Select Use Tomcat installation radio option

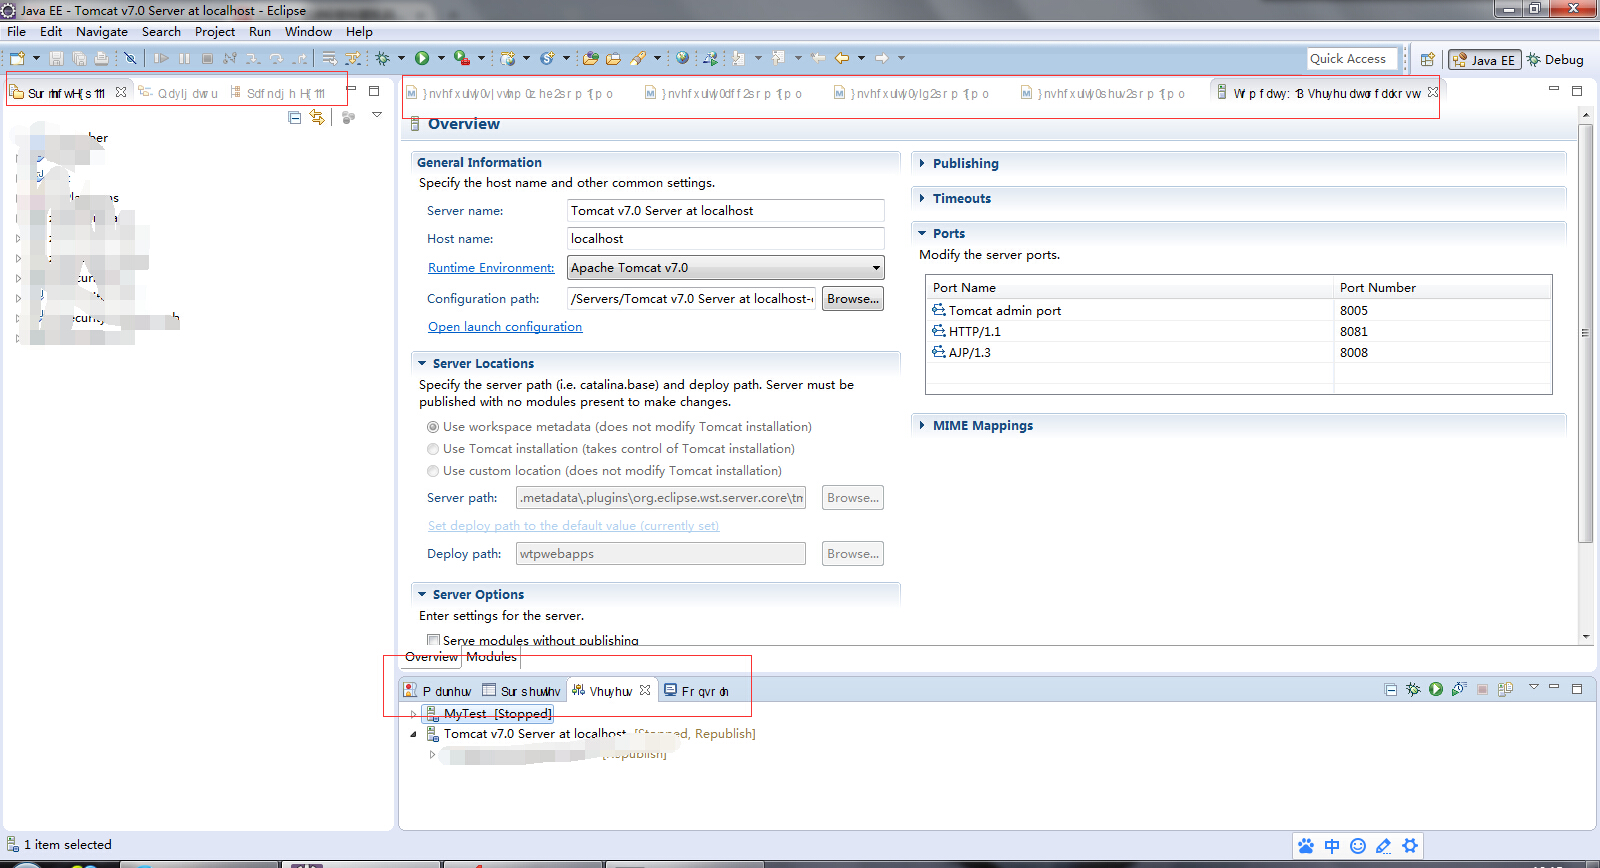[x=433, y=449]
